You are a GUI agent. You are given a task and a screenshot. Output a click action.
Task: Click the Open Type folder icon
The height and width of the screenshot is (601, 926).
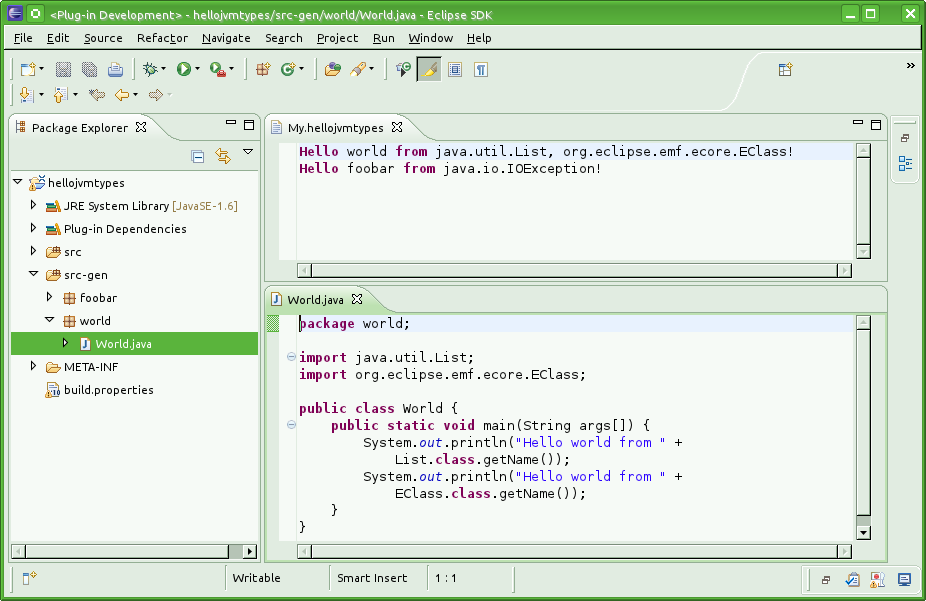coord(332,69)
